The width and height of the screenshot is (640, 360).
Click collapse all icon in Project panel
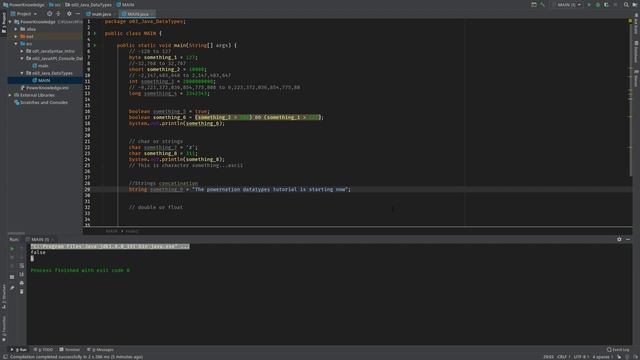point(59,13)
